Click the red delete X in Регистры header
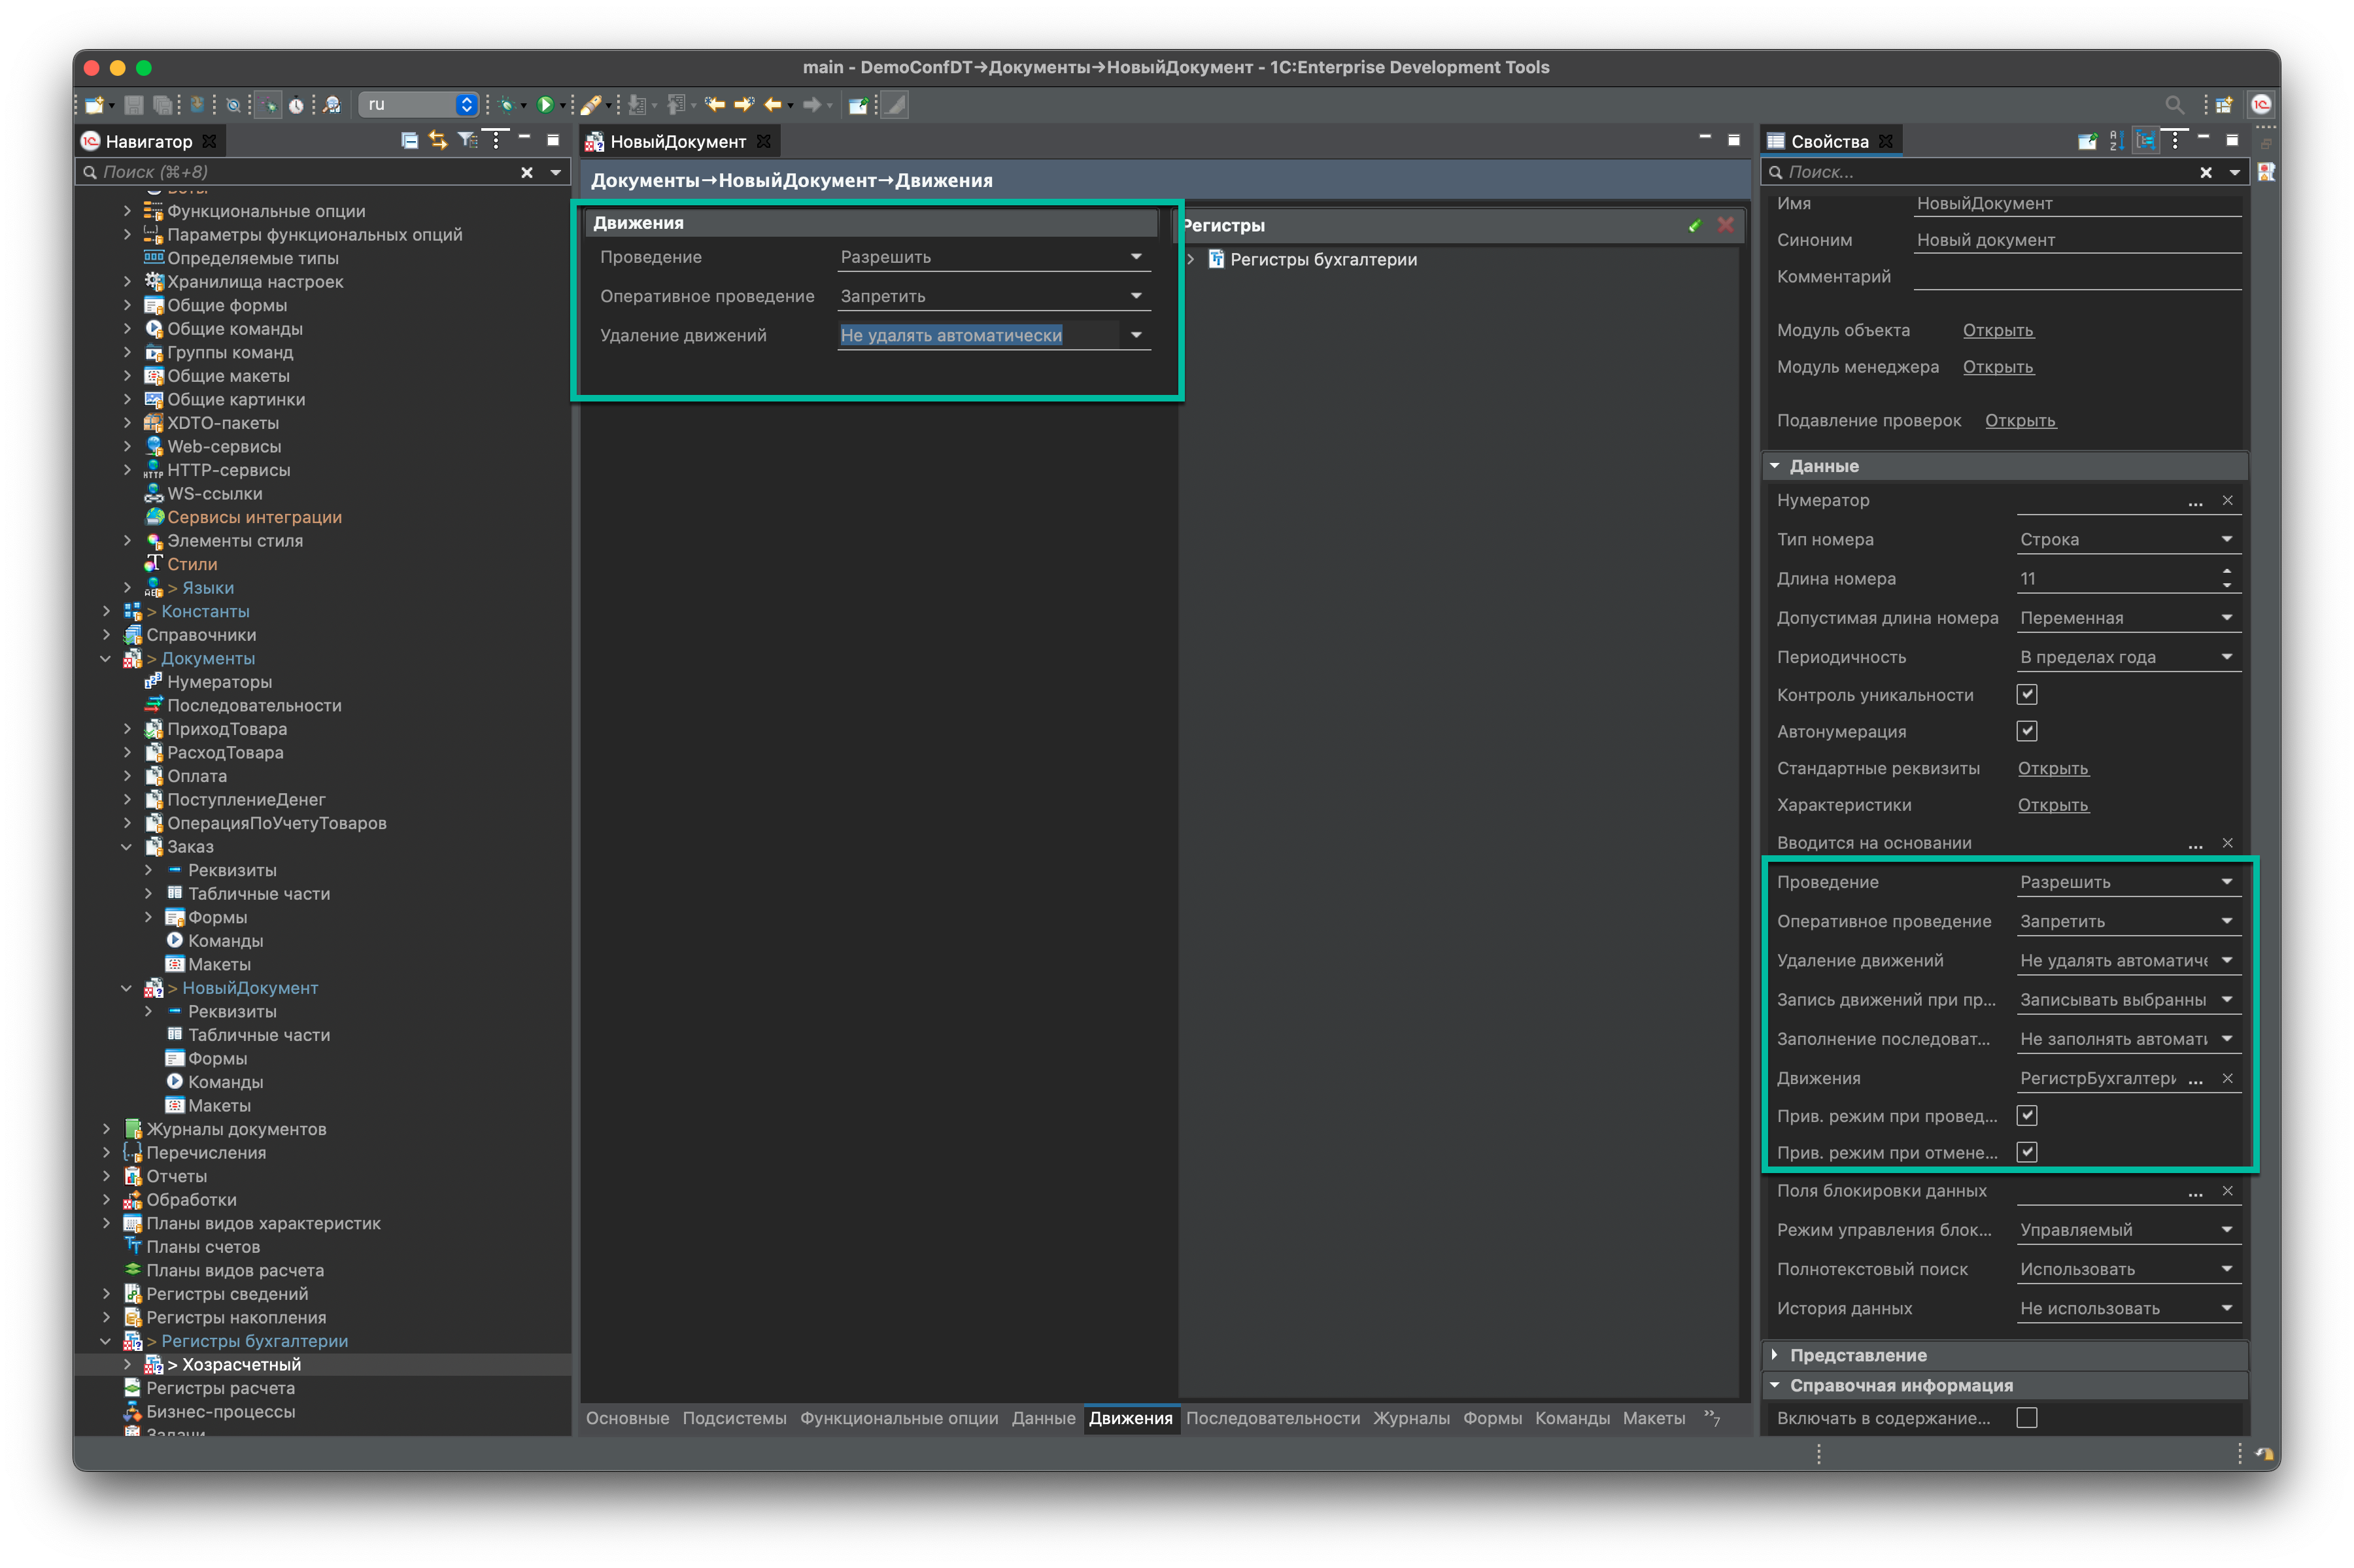The width and height of the screenshot is (2354, 1568). (1725, 225)
